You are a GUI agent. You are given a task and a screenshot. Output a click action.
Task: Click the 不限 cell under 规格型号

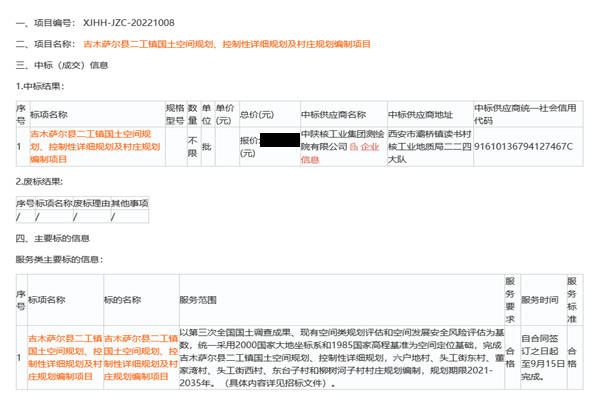coord(192,146)
